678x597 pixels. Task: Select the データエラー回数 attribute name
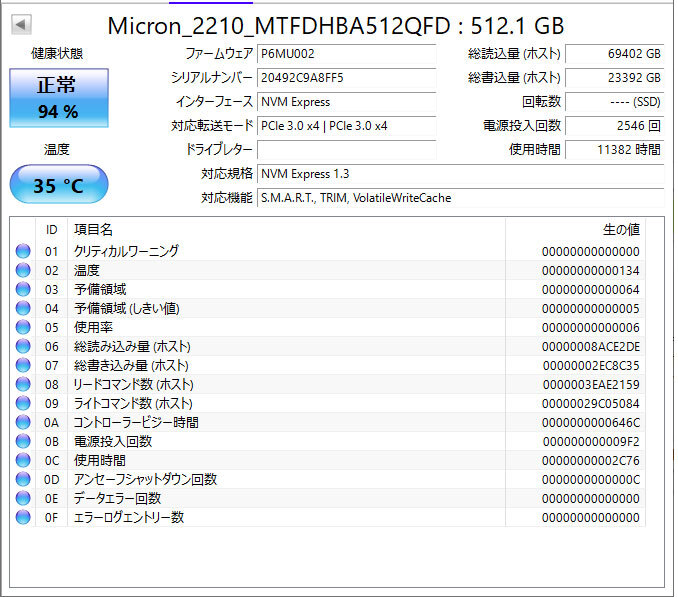117,498
